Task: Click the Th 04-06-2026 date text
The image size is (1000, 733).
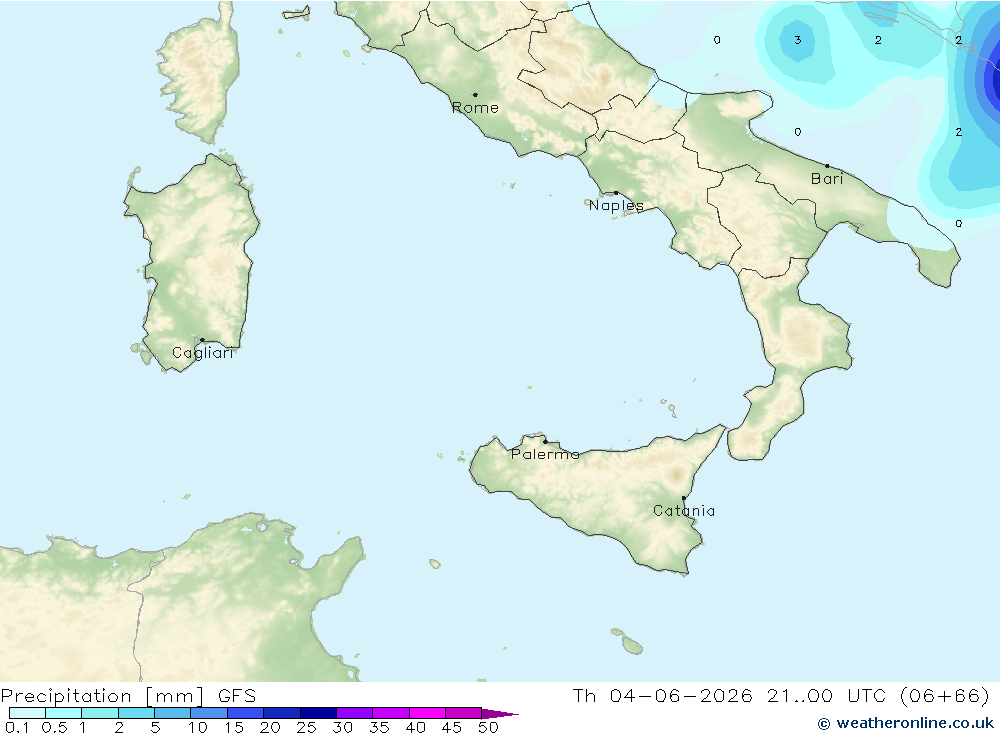Action: 662,696
